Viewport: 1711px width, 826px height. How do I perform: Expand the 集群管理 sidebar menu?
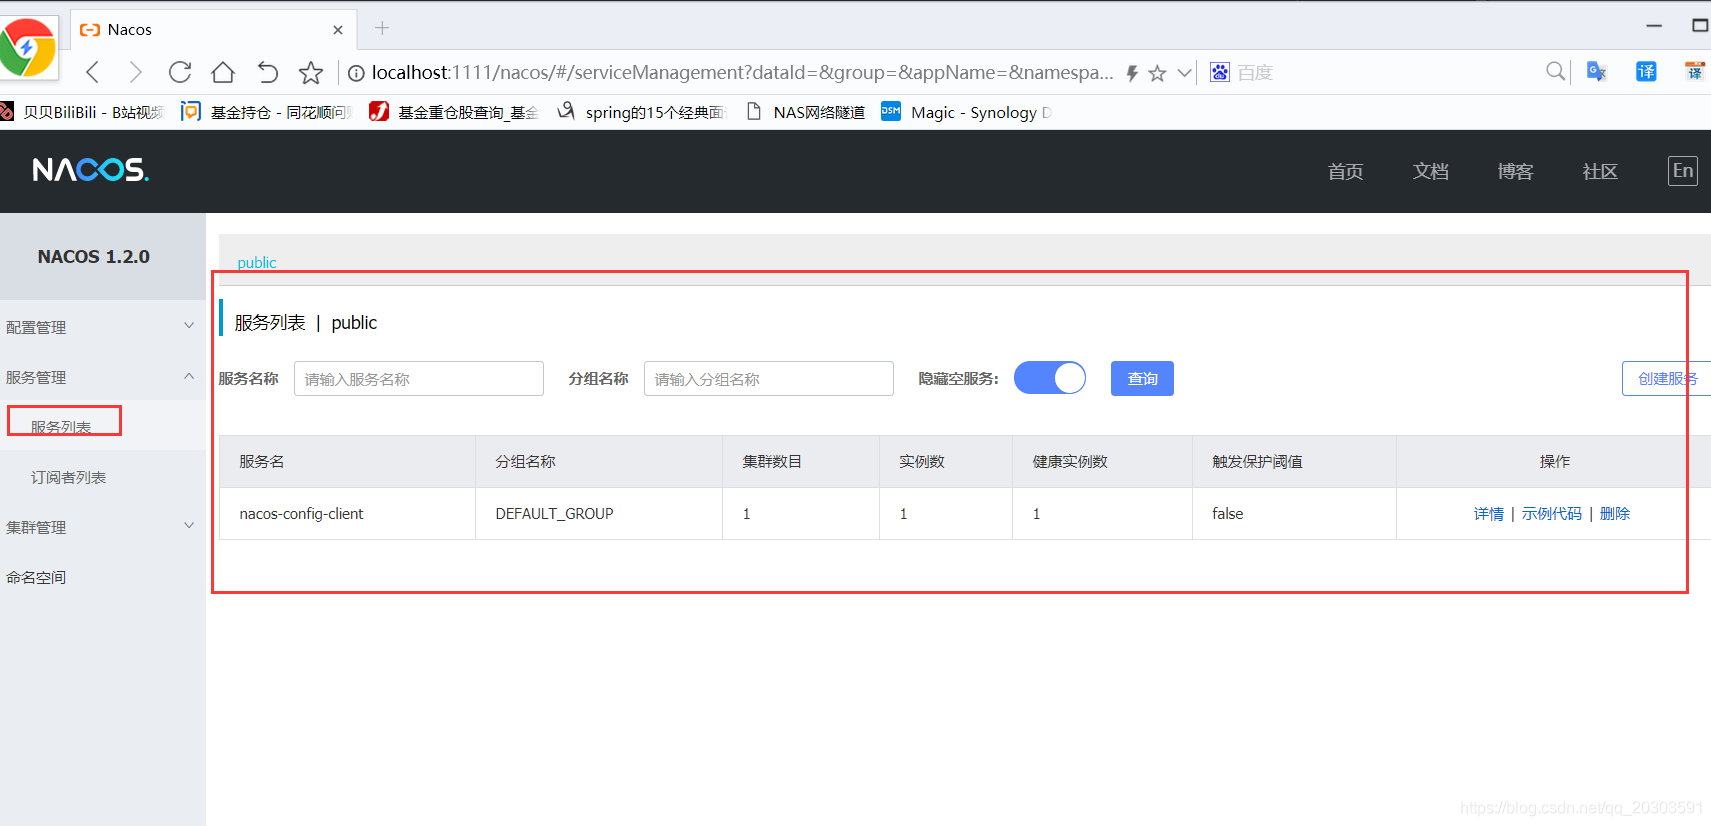[102, 527]
